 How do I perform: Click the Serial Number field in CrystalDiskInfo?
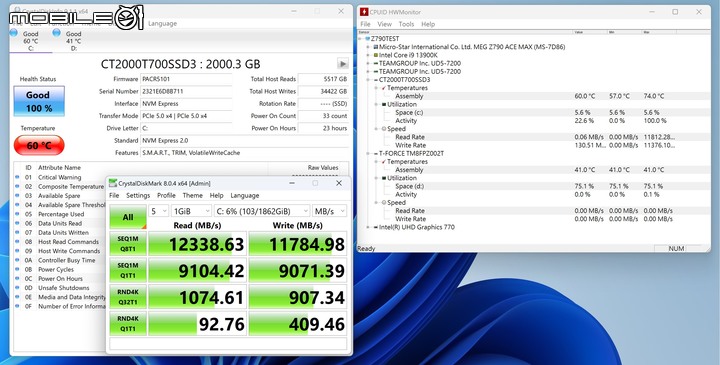186,91
